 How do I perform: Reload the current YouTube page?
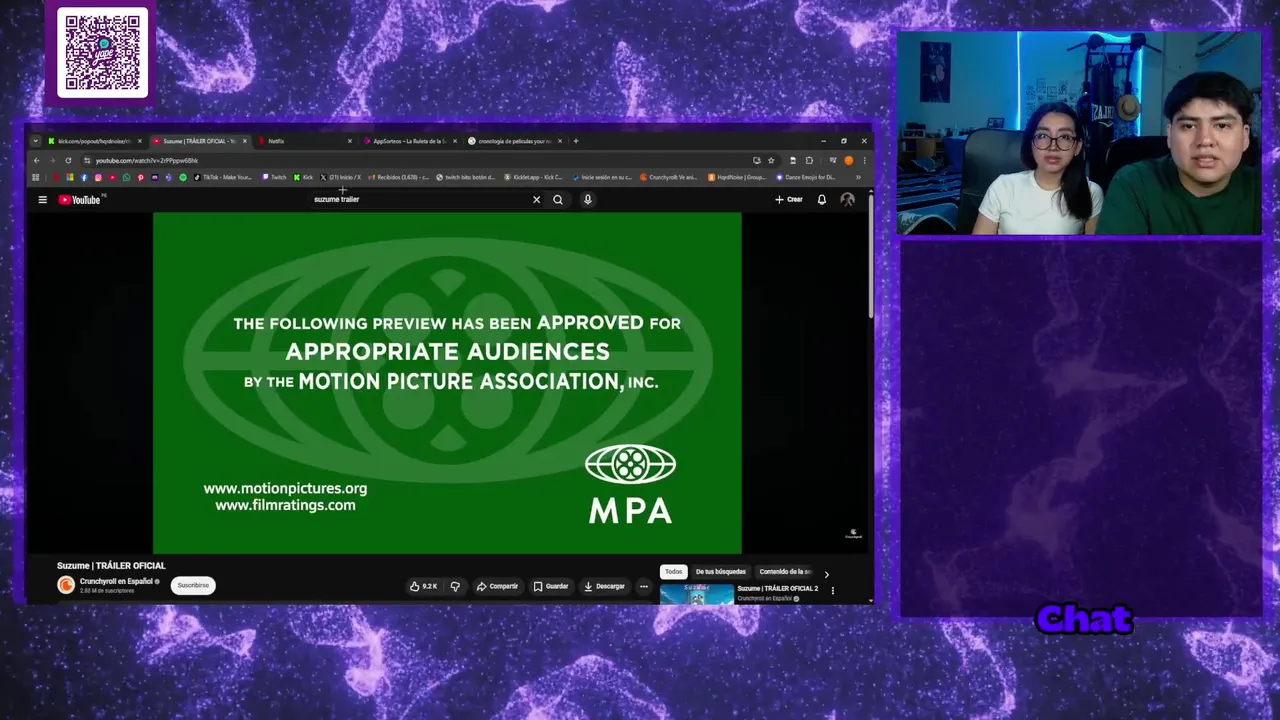[68, 161]
